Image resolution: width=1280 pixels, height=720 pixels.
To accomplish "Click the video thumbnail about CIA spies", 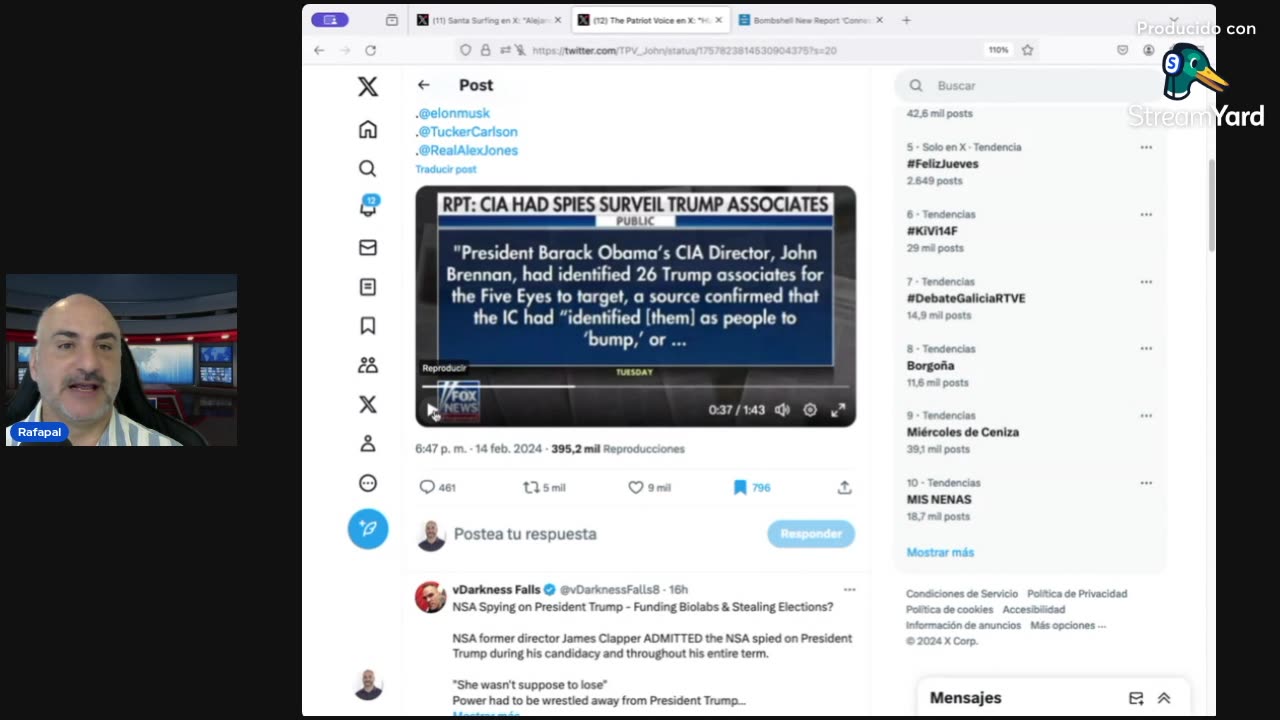I will [635, 306].
